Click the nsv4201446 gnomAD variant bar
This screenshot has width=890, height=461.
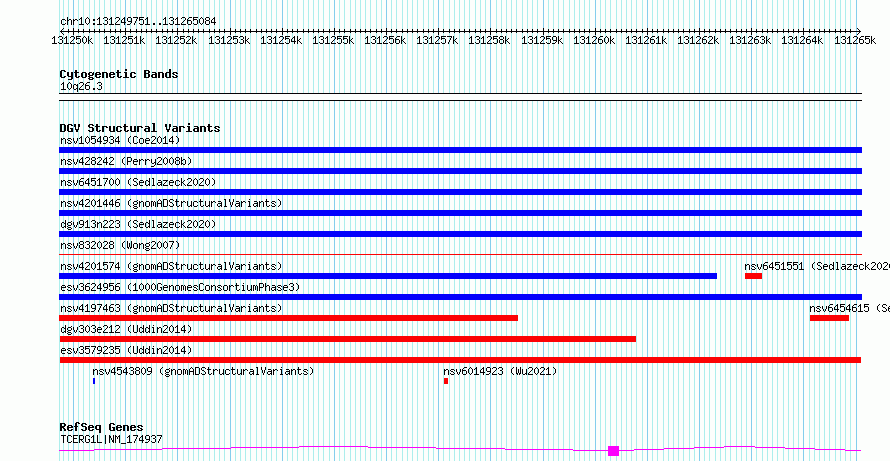coord(460,213)
